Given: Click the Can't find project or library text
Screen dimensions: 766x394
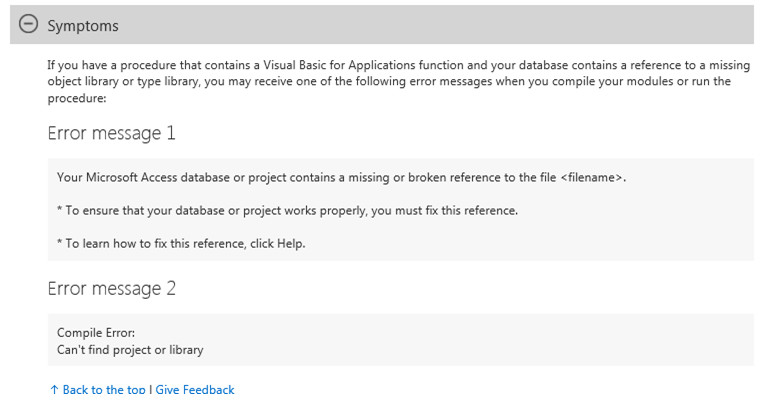Looking at the screenshot, I should coord(130,350).
